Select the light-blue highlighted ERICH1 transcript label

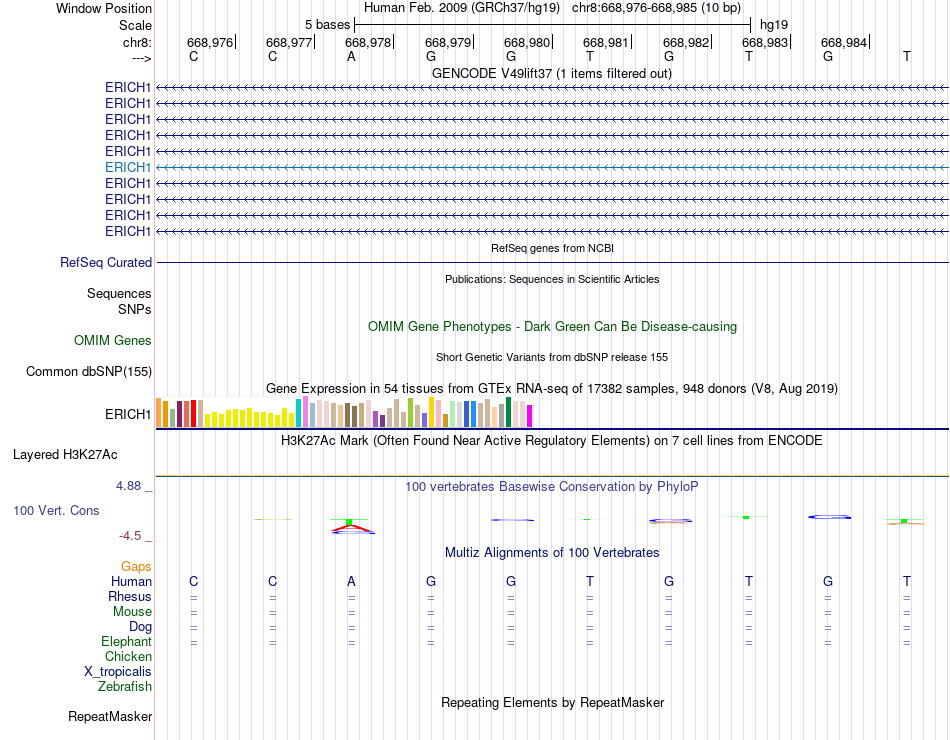[128, 167]
